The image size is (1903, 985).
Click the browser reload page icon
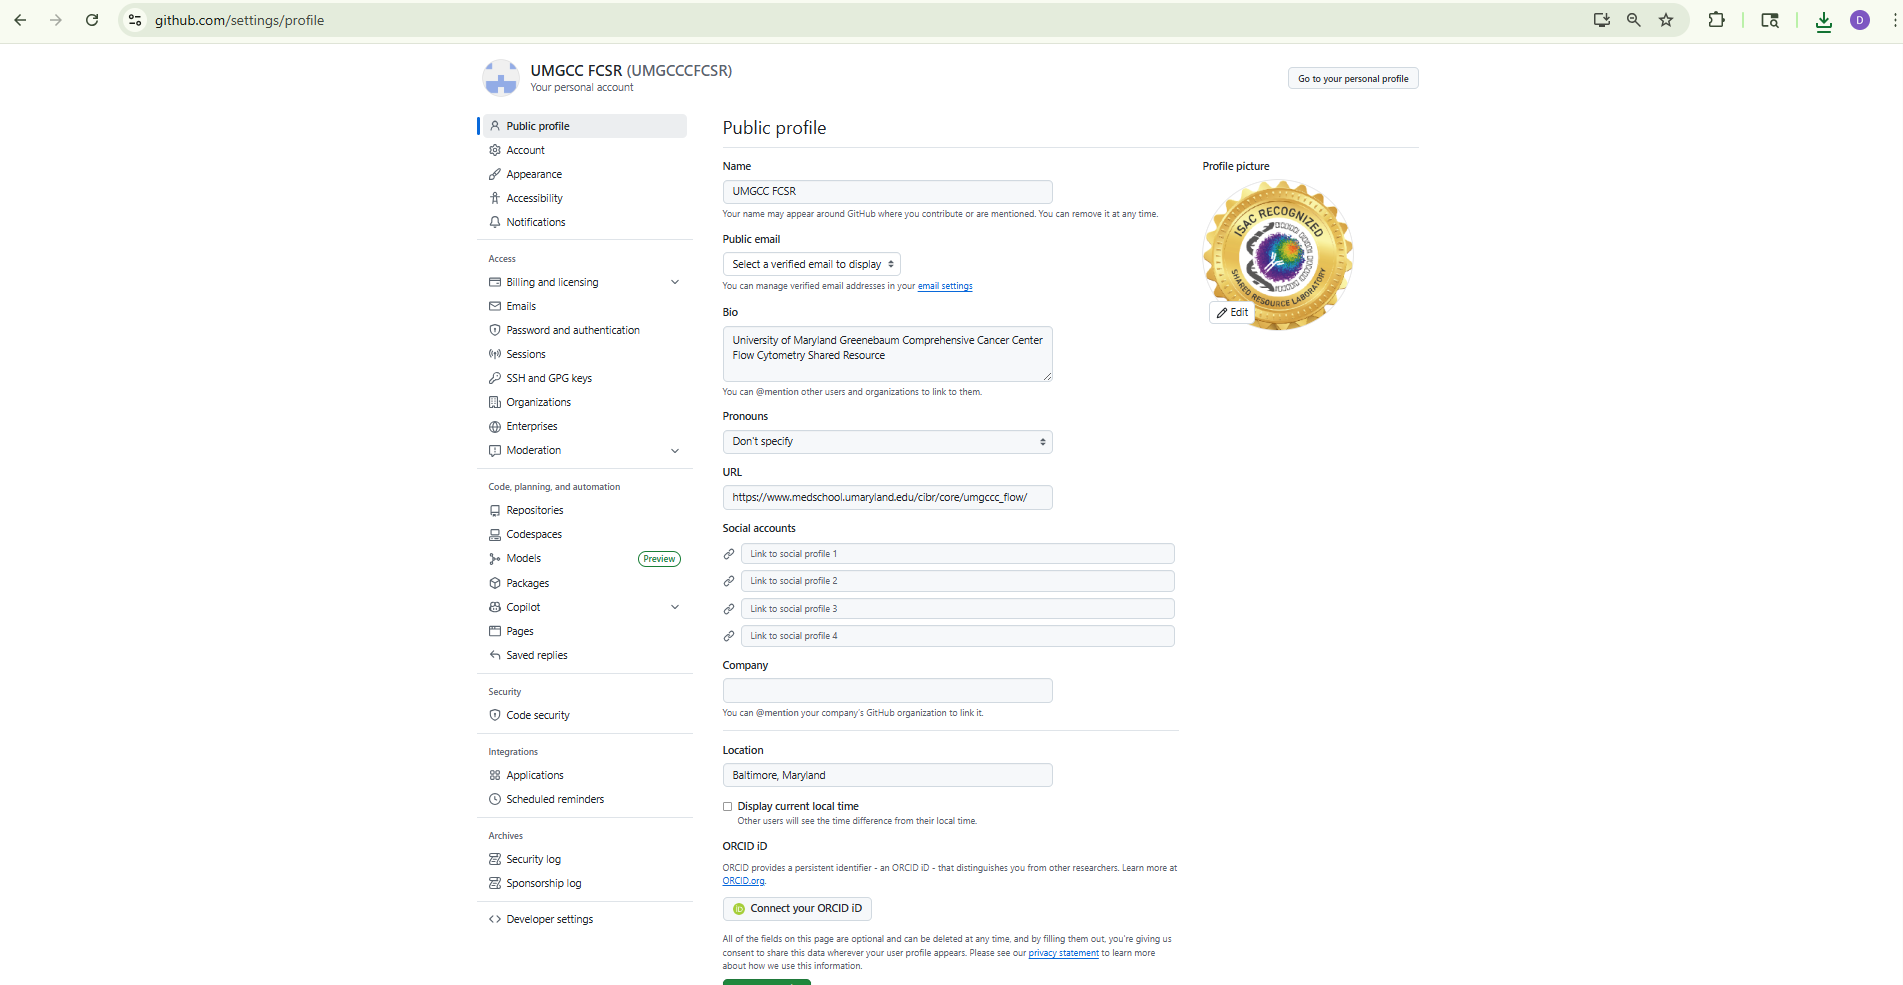(92, 20)
